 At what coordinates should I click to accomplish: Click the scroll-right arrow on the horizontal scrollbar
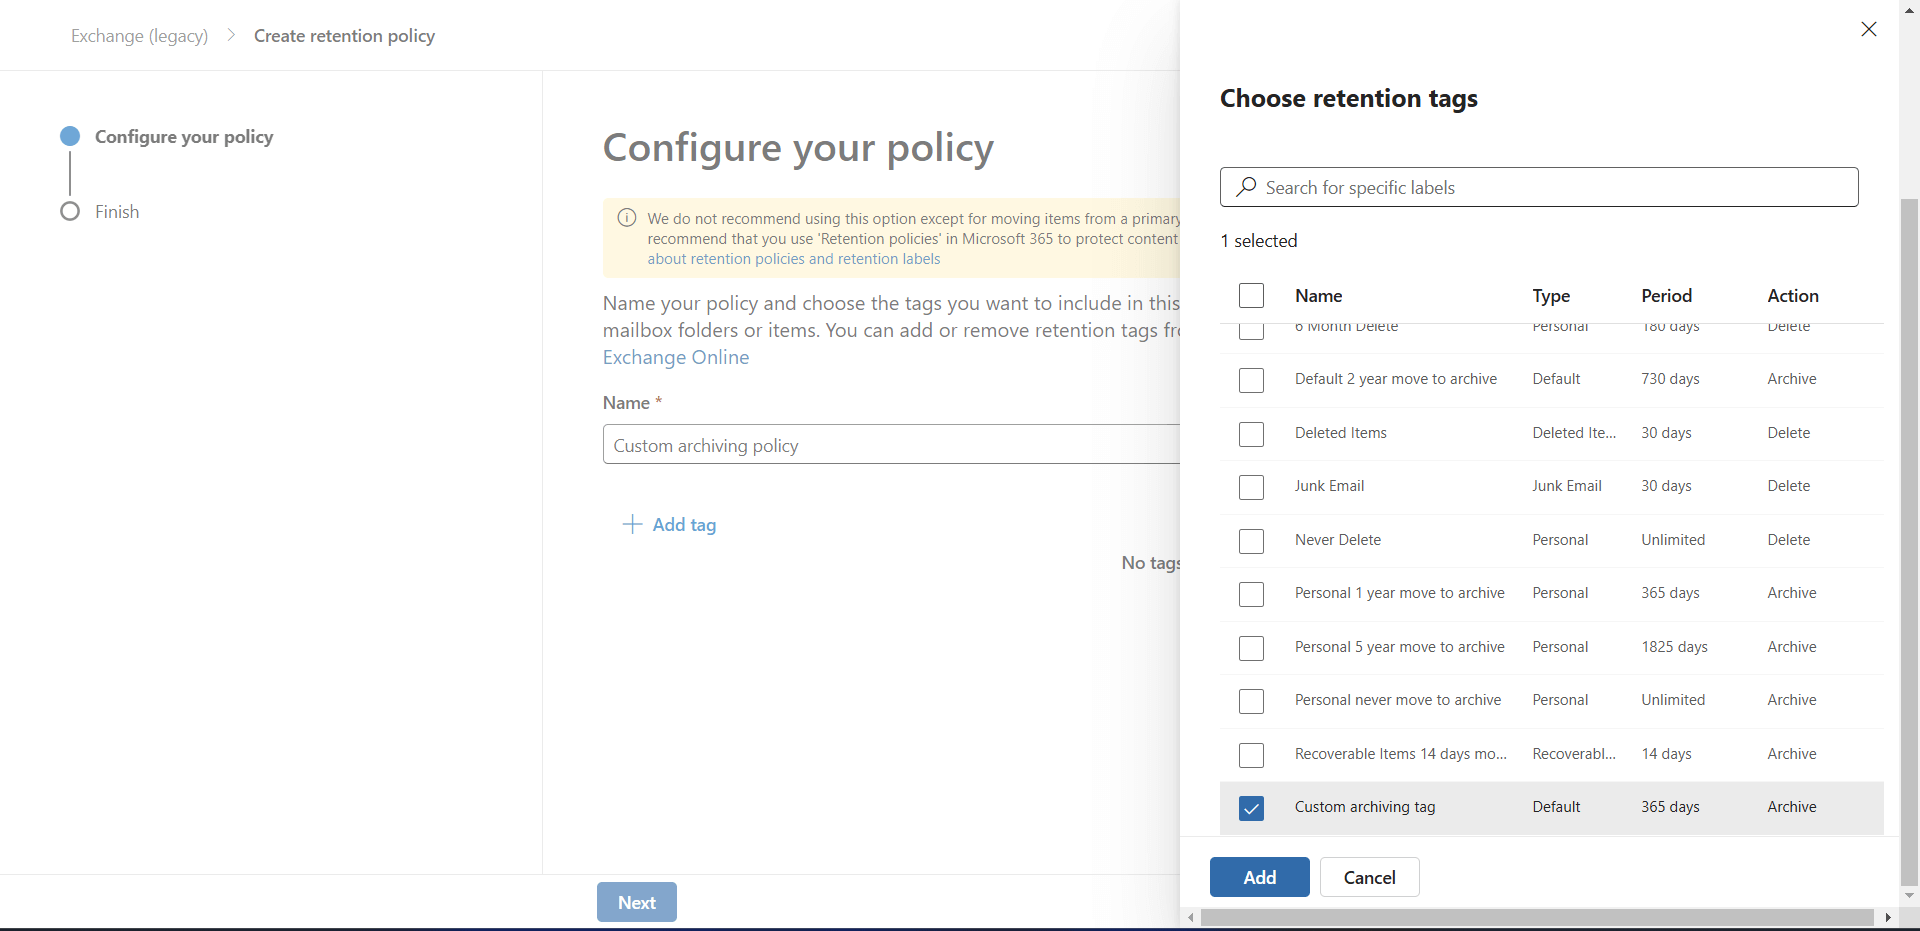[x=1889, y=917]
